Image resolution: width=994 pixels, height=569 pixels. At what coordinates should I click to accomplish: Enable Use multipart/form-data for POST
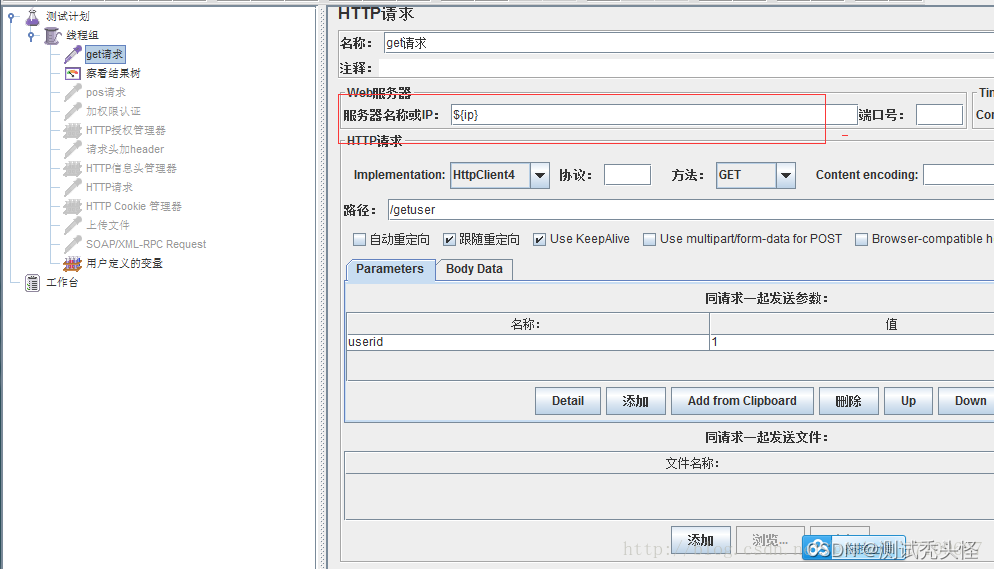pyautogui.click(x=649, y=240)
